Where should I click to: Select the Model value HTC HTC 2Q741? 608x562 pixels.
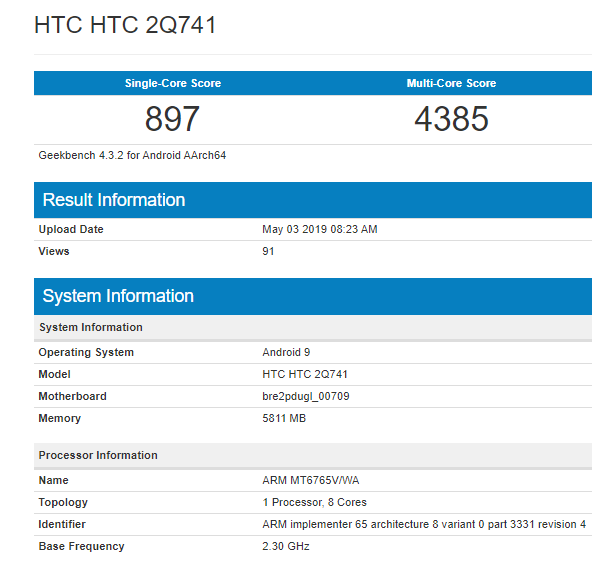305,374
